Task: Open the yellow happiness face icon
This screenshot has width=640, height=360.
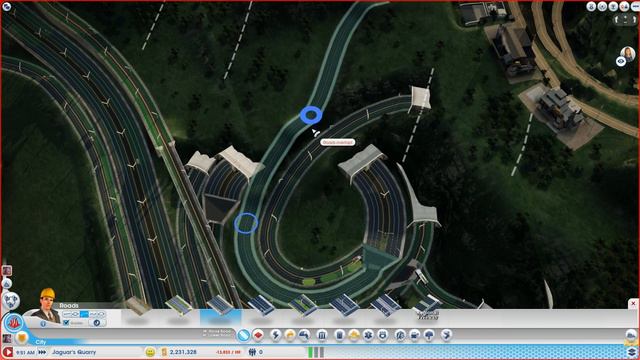Action: coord(150,352)
